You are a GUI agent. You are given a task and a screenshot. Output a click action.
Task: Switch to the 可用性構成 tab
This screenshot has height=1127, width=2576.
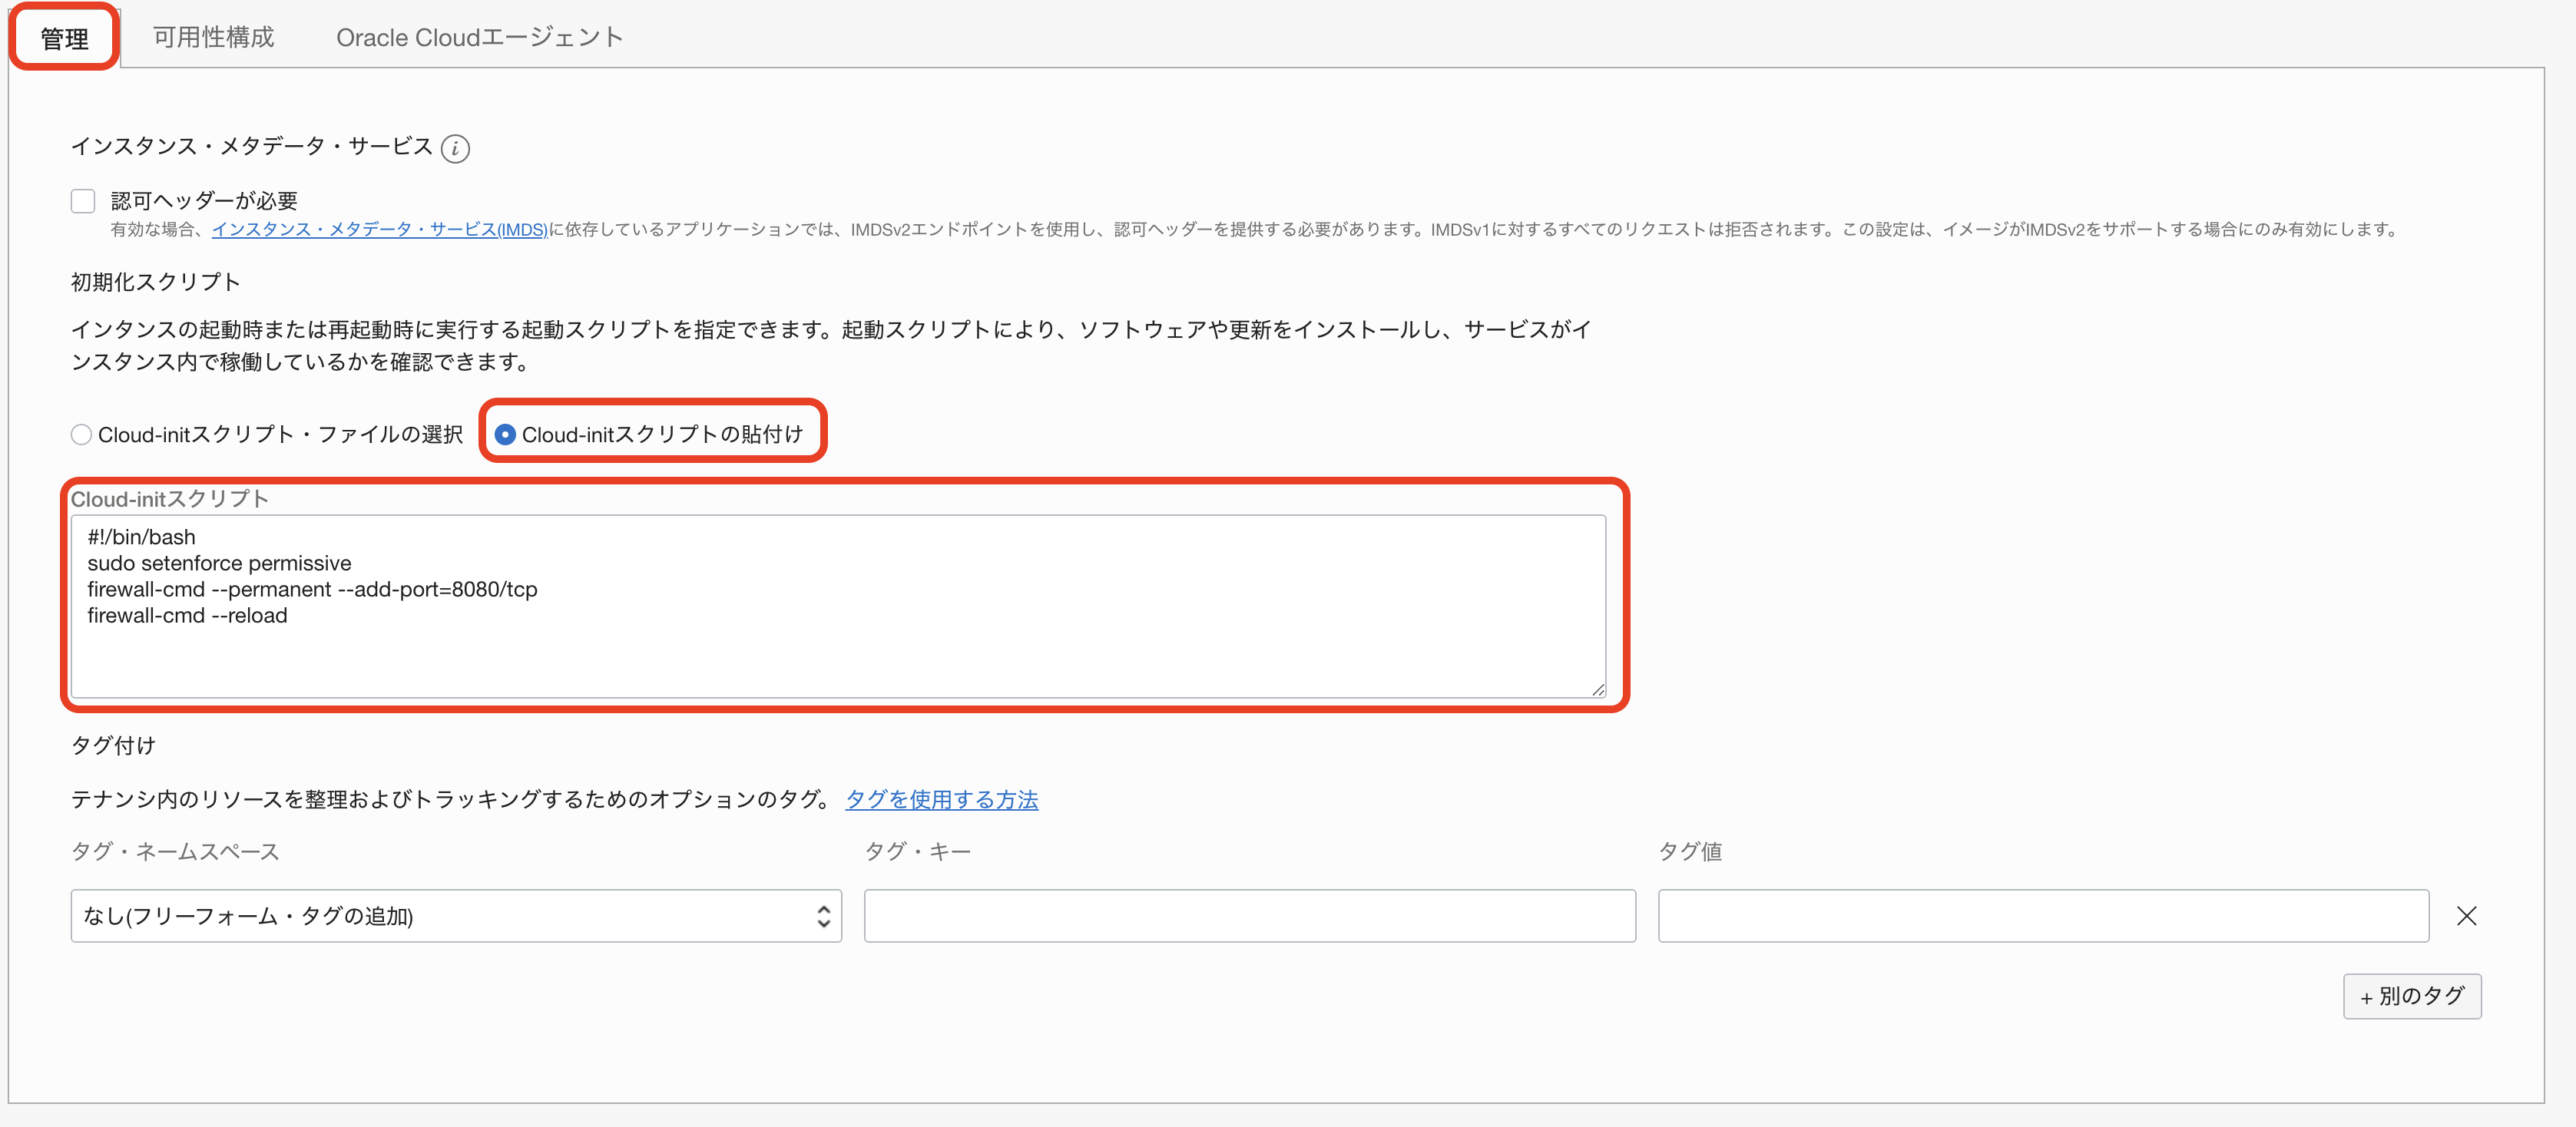(x=213, y=38)
